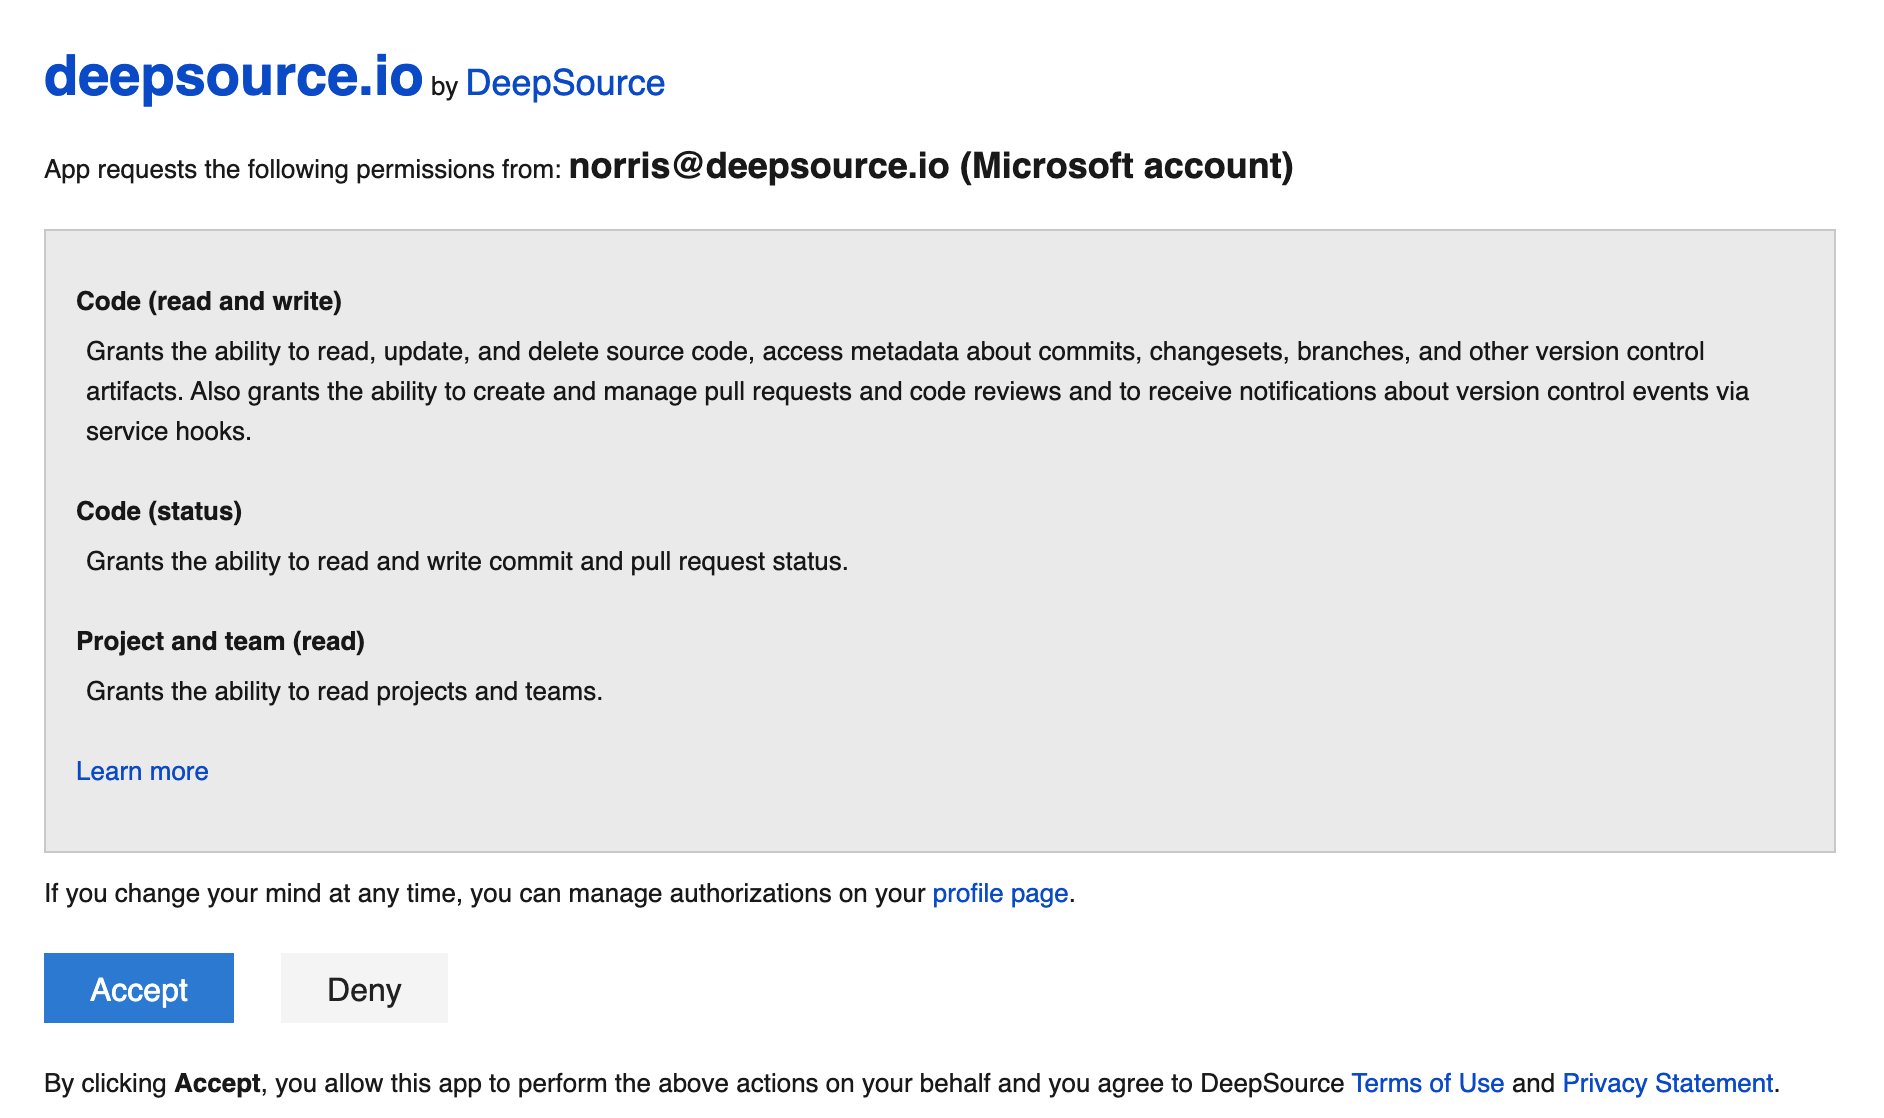Click the 'App requests the following permissions' text
The height and width of the screenshot is (1118, 1884).
click(302, 169)
